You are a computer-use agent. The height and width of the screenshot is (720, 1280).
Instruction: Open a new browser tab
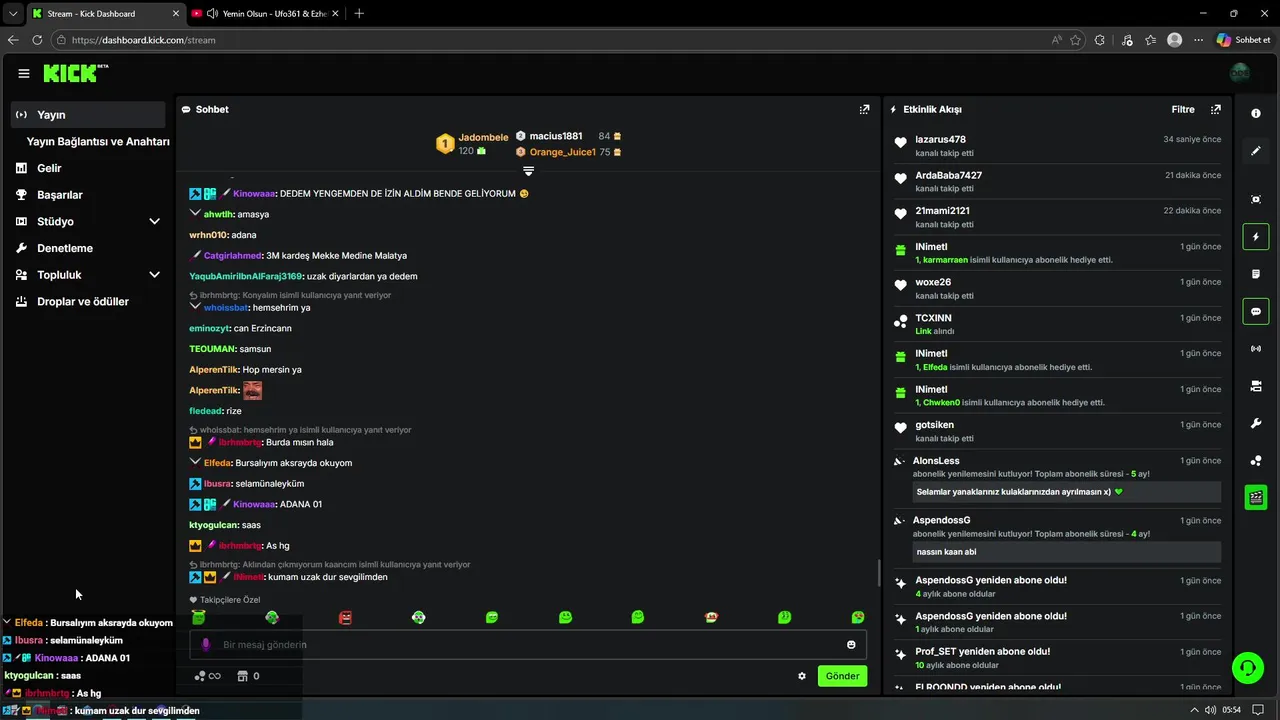pyautogui.click(x=359, y=13)
